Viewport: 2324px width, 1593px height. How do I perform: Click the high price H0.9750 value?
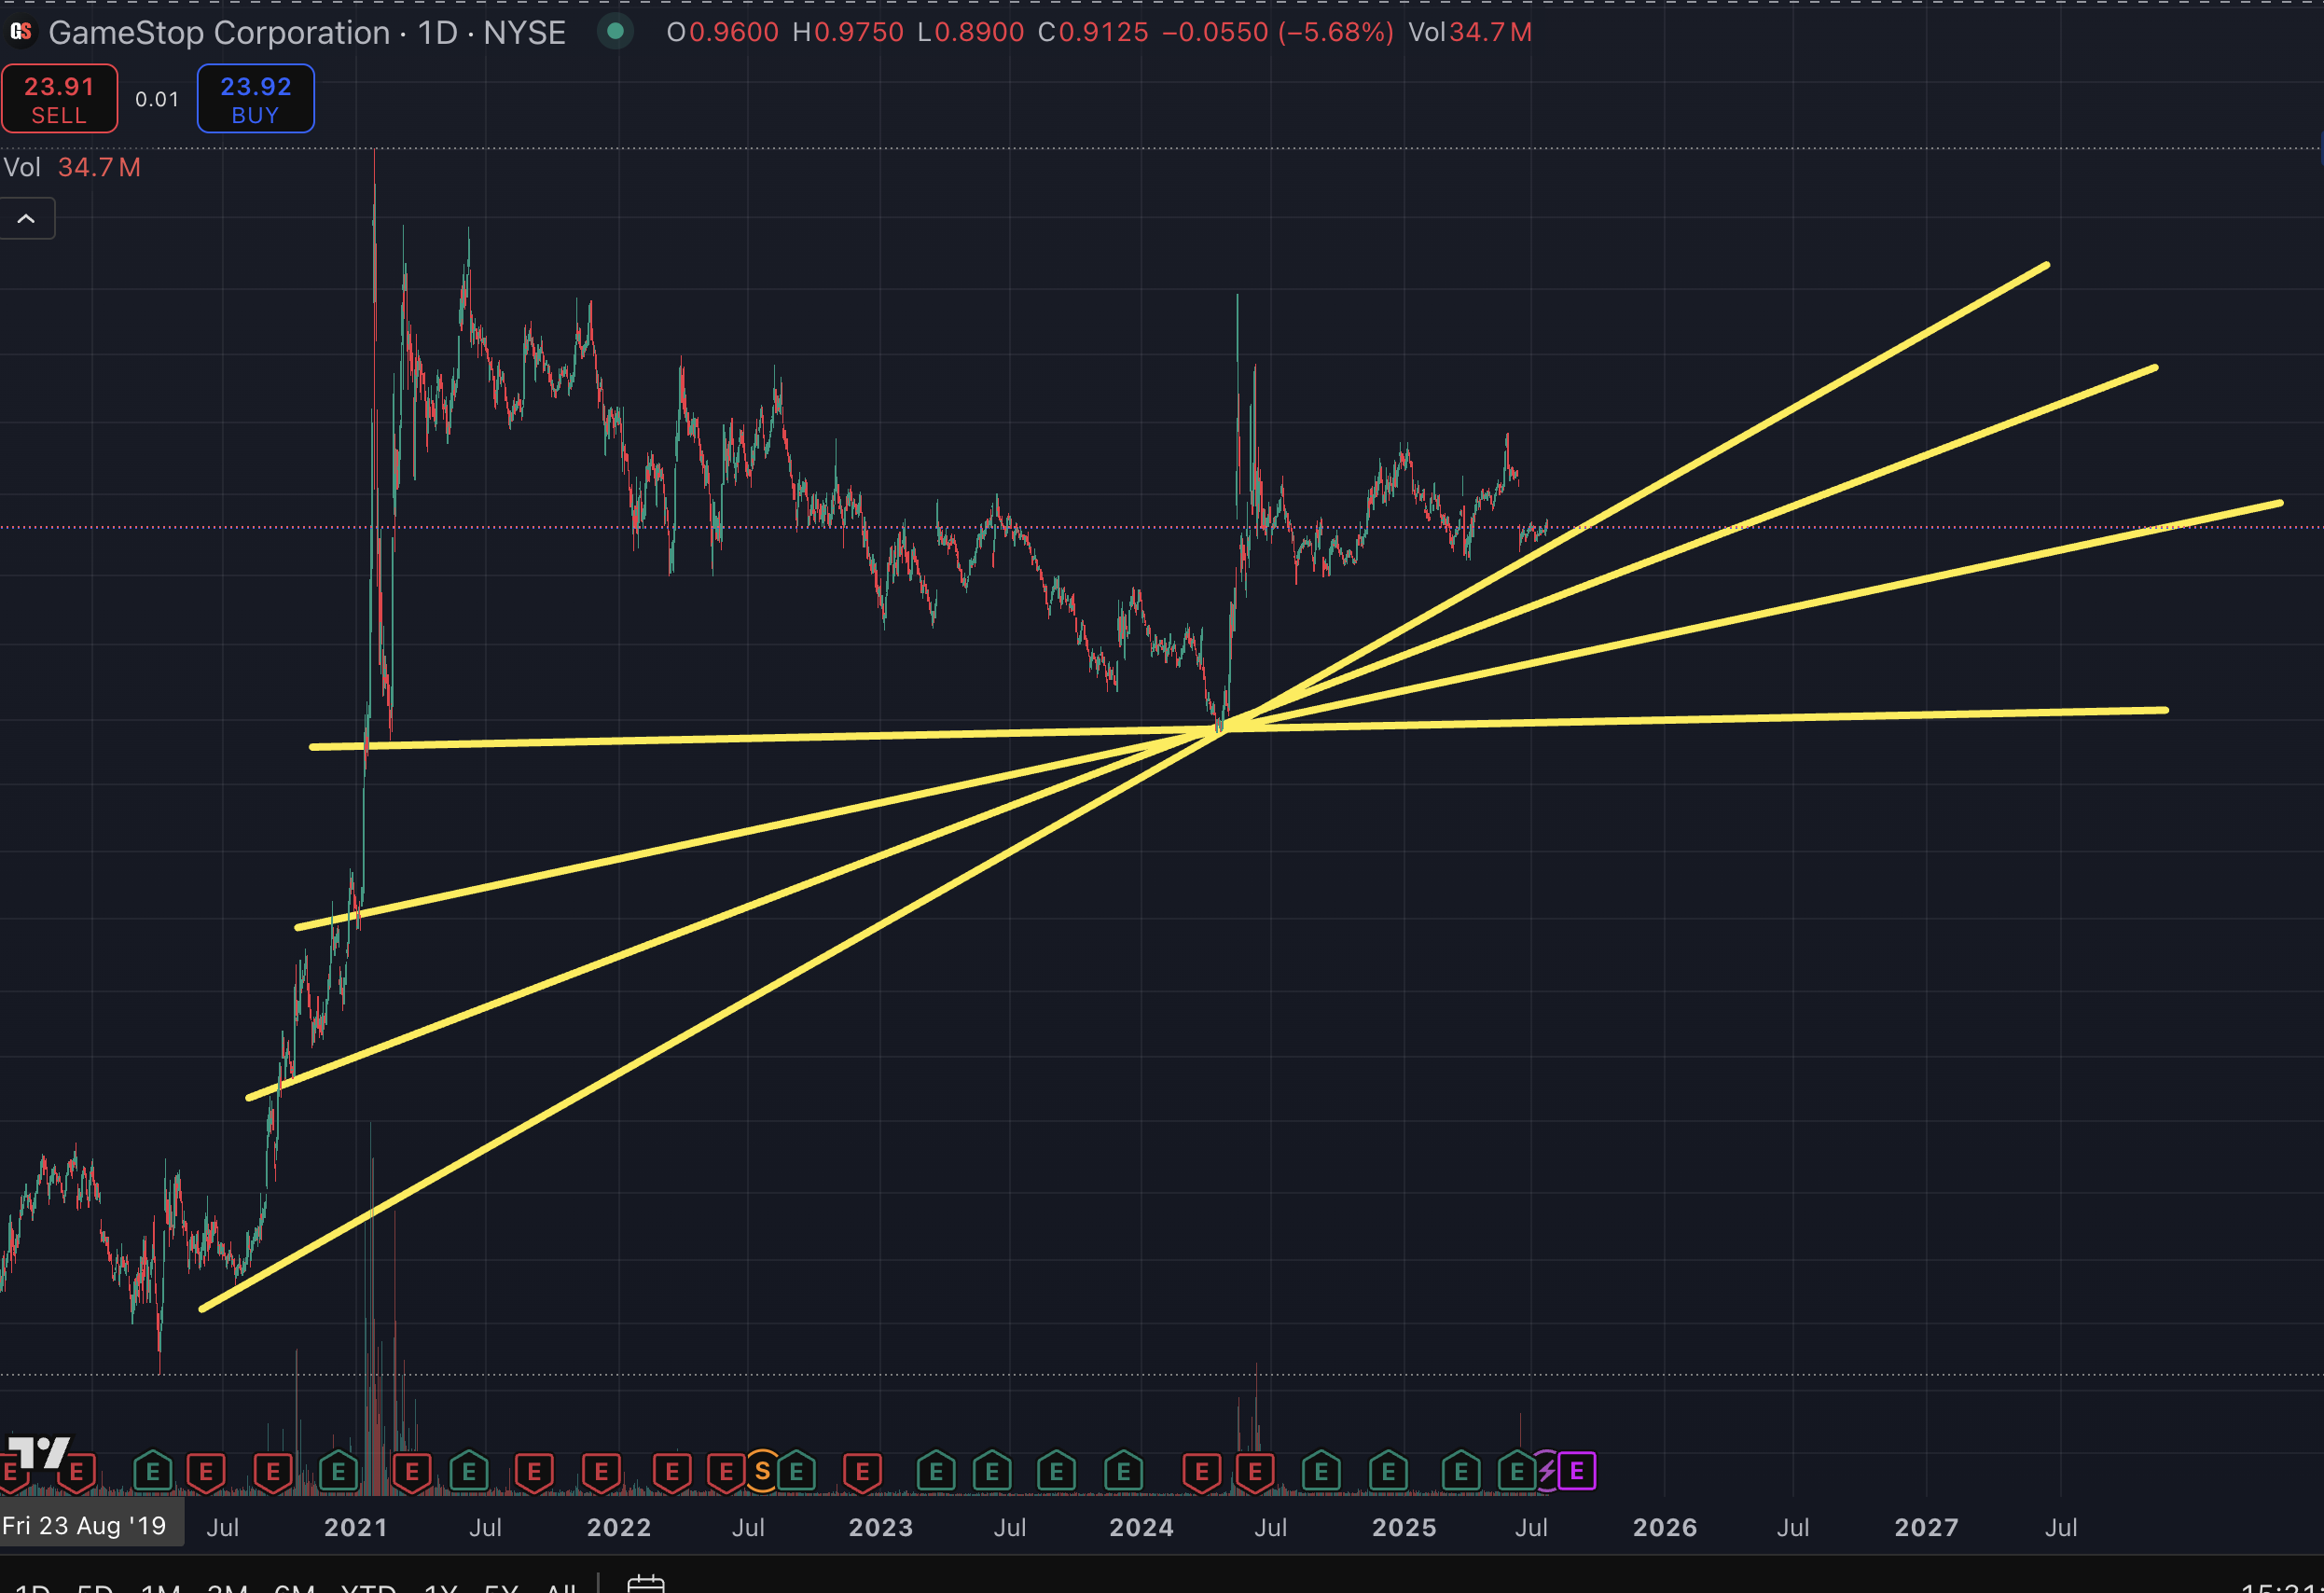point(848,32)
